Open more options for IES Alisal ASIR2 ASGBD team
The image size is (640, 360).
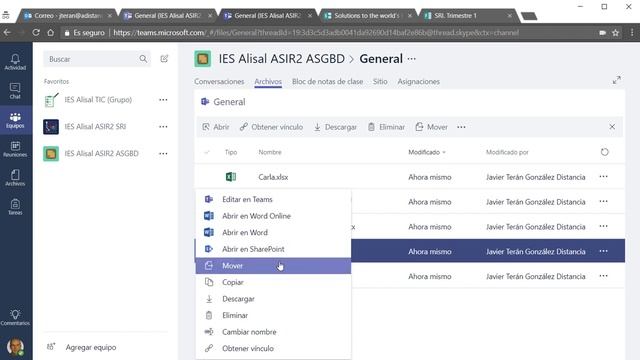163,153
